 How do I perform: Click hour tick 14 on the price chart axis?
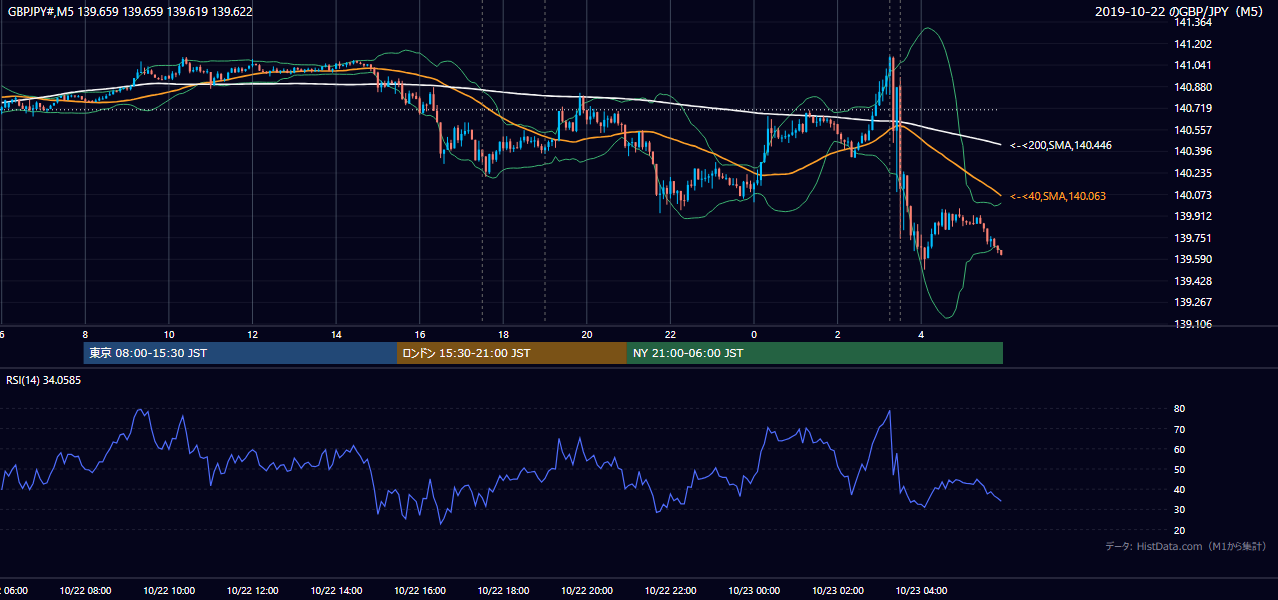click(x=336, y=335)
